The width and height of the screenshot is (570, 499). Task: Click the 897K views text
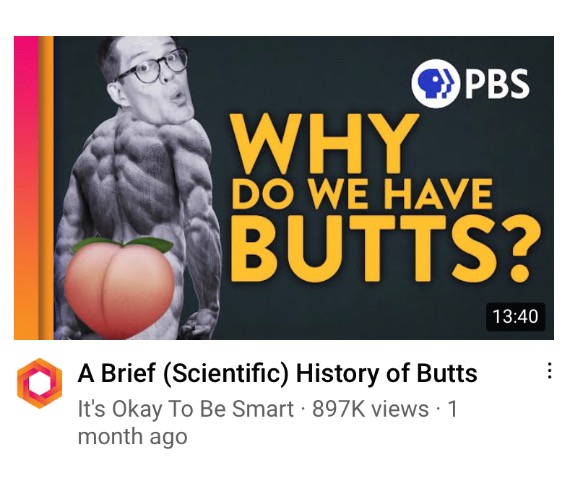click(370, 409)
